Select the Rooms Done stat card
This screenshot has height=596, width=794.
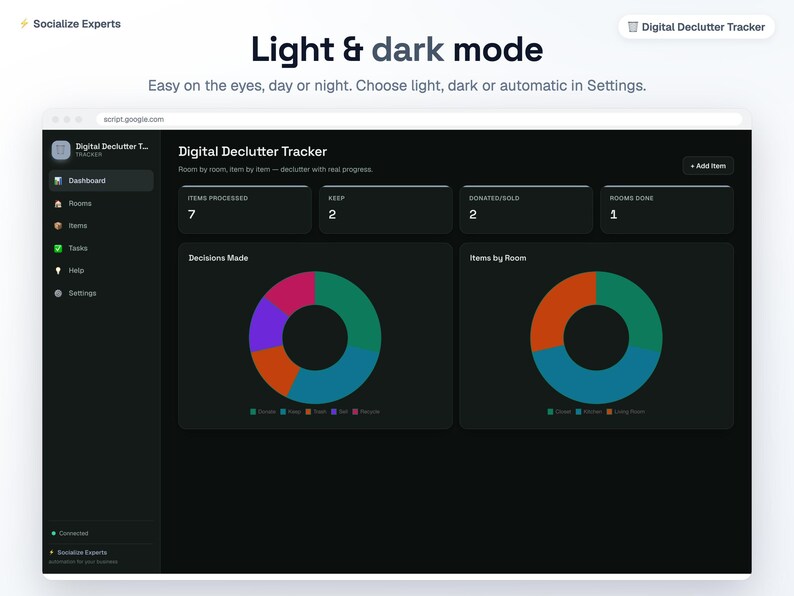(667, 209)
